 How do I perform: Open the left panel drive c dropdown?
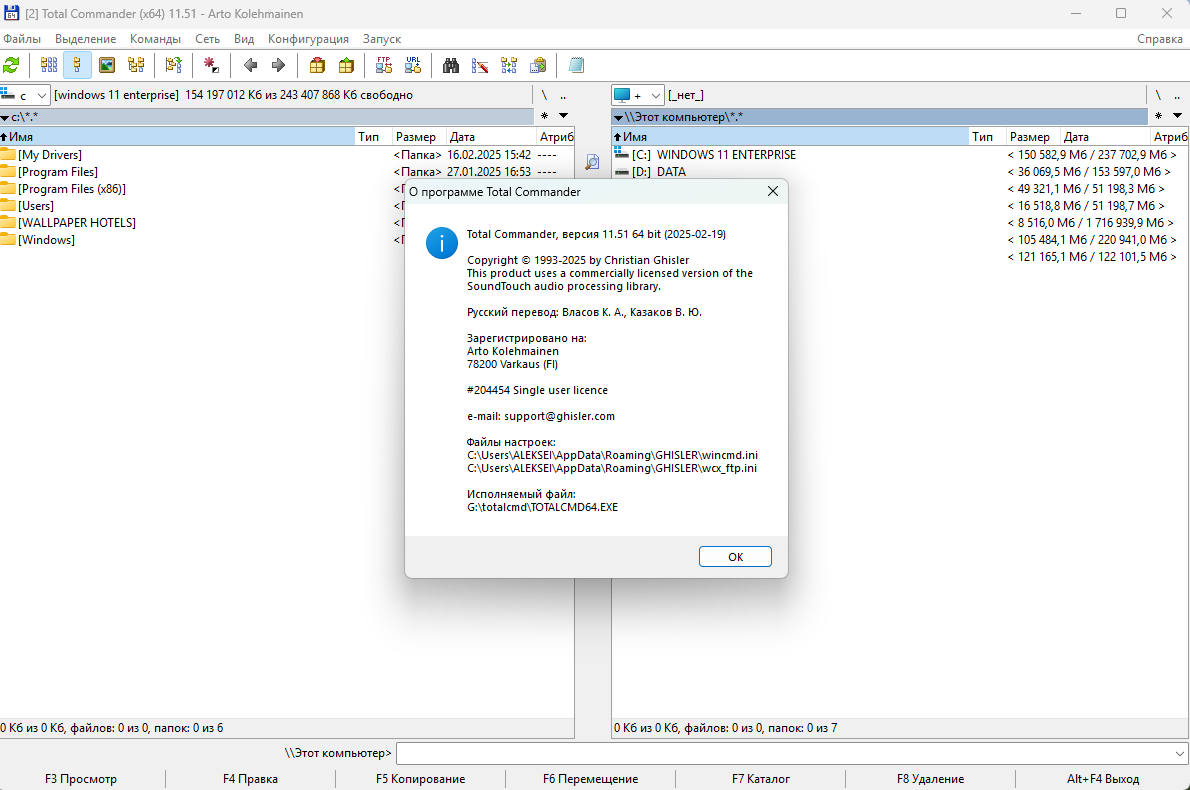[25, 95]
